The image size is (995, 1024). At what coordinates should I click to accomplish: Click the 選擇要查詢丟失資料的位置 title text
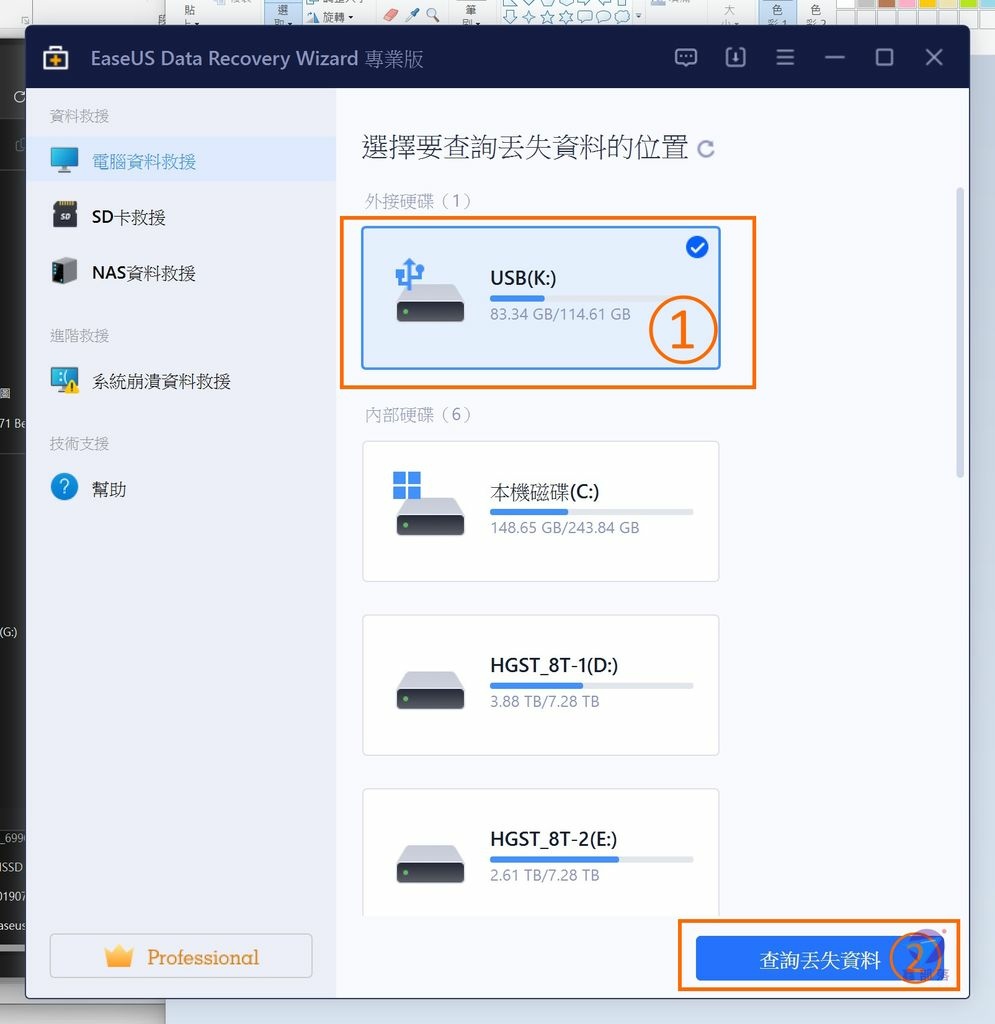525,148
